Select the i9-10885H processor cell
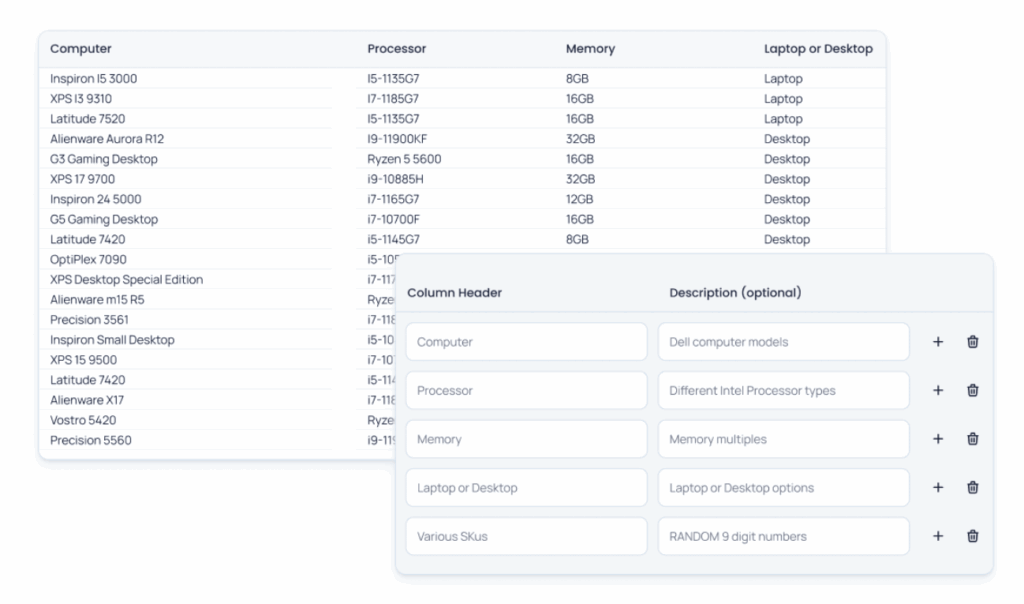 (x=395, y=179)
